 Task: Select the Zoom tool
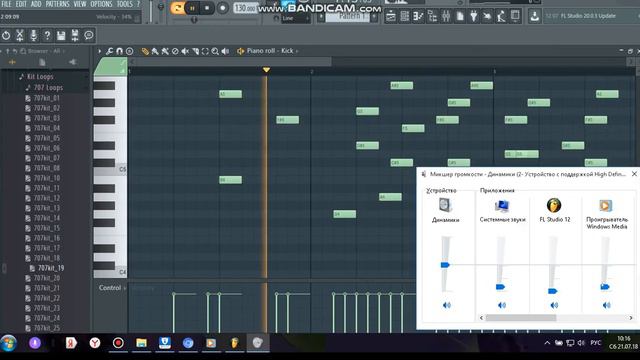click(x=215, y=51)
